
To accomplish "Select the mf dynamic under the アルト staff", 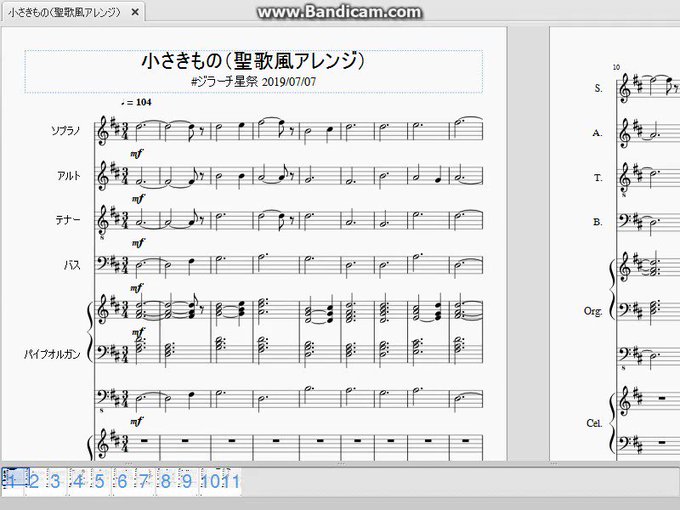I will click(x=137, y=199).
